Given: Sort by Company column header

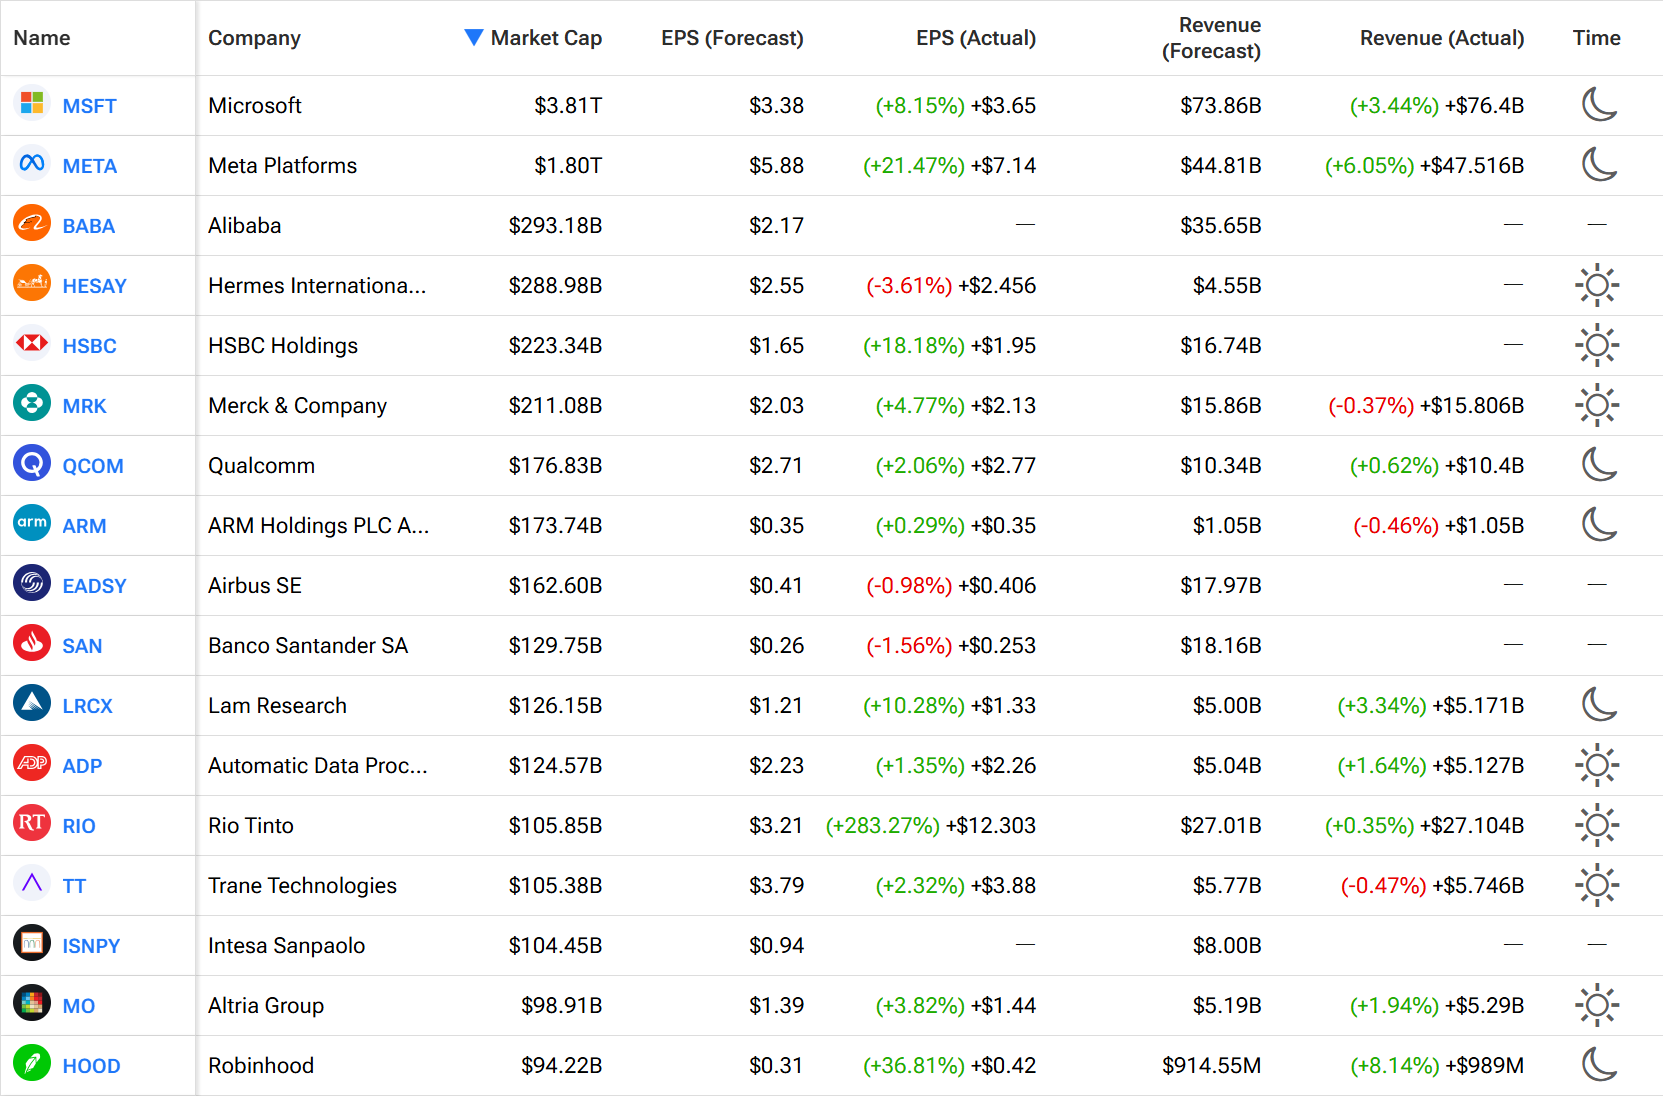Looking at the screenshot, I should [x=254, y=38].
